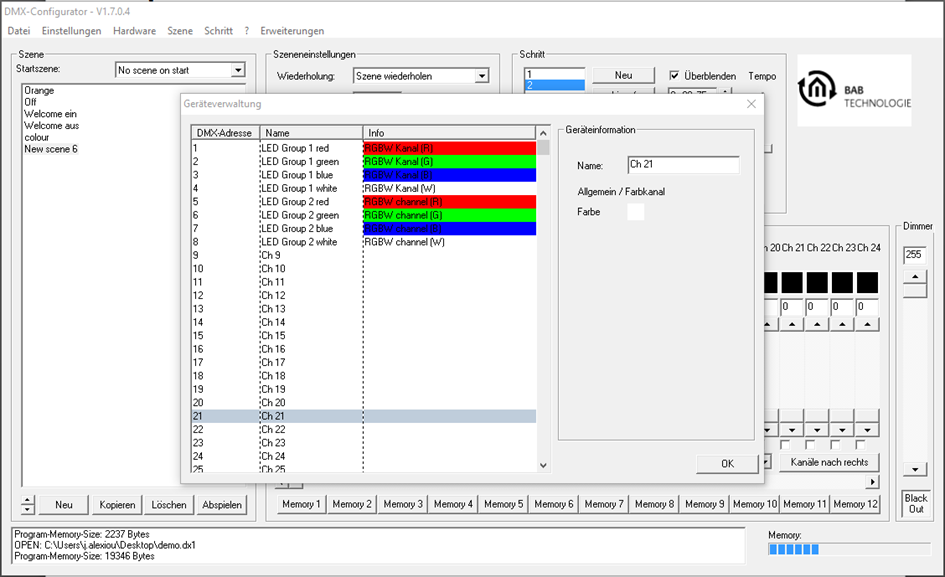This screenshot has width=945, height=577.
Task: Click channel scrollbar right arrow
Action: coord(873,482)
